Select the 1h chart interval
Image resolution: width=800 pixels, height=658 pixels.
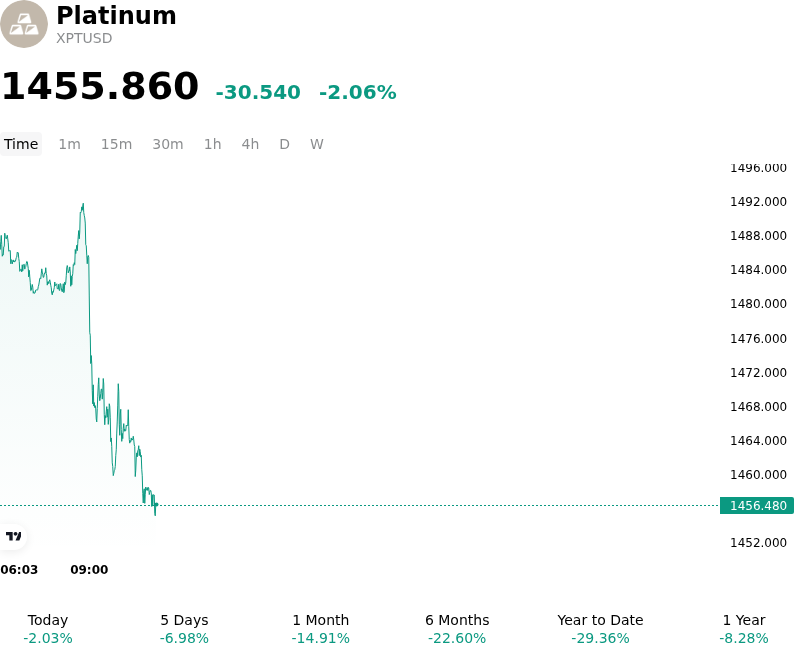212,144
